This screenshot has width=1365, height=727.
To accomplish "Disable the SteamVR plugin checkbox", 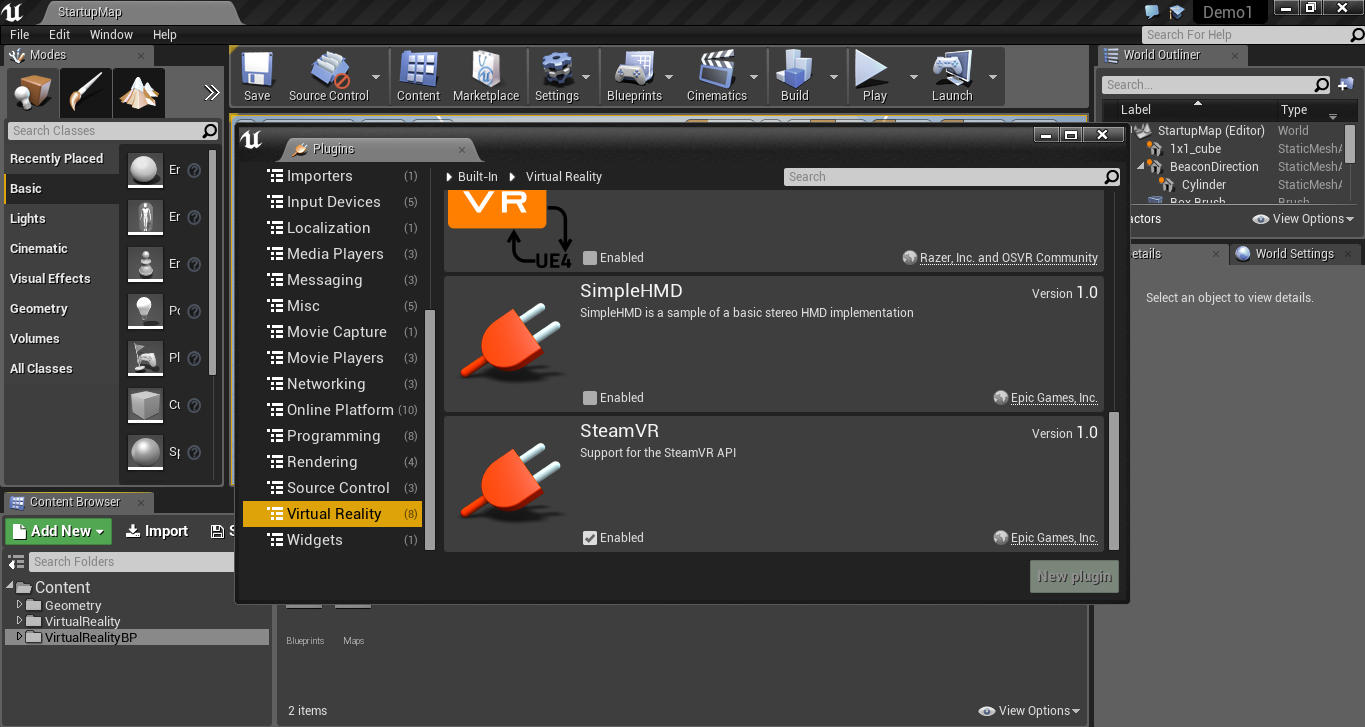I will point(590,538).
